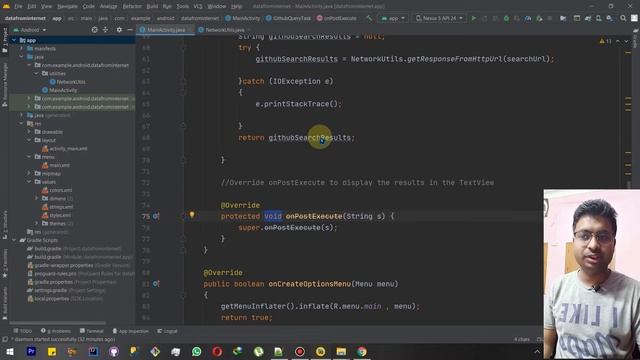Open the Refactor menu

pos(132,7)
